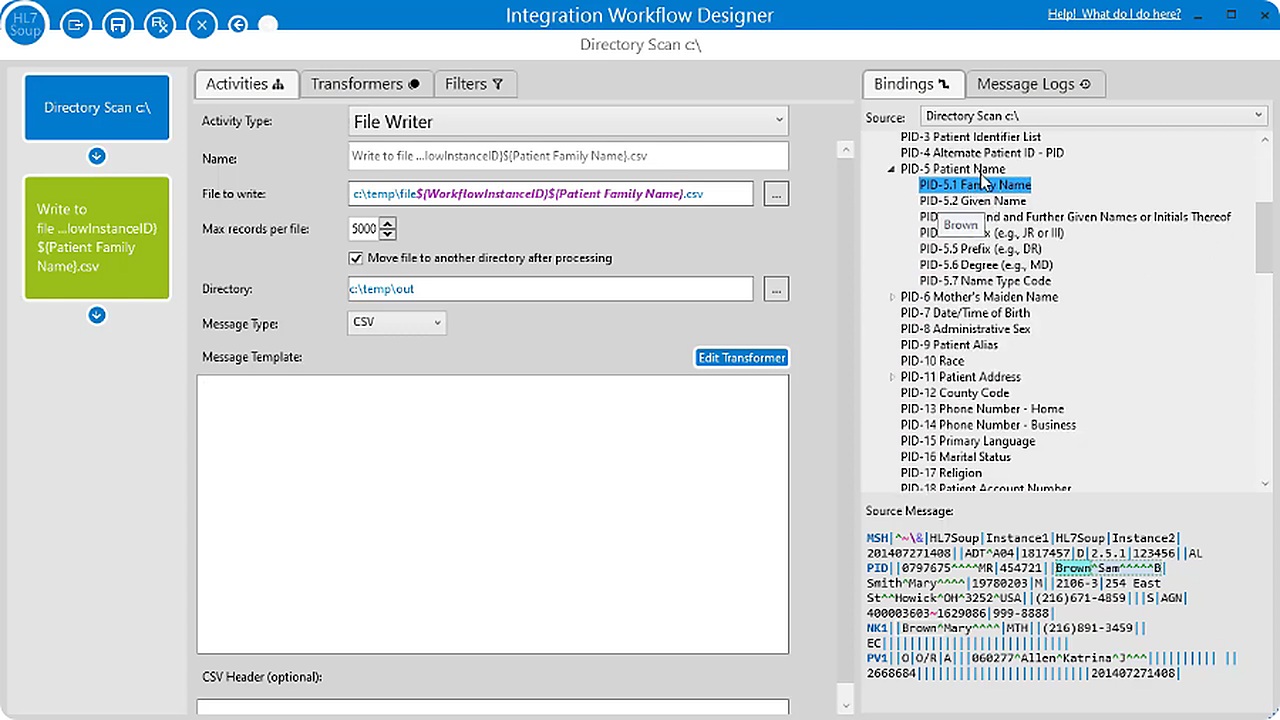Click the exit/export arrow toolbar icon
Image resolution: width=1280 pixels, height=720 pixels.
pos(76,24)
